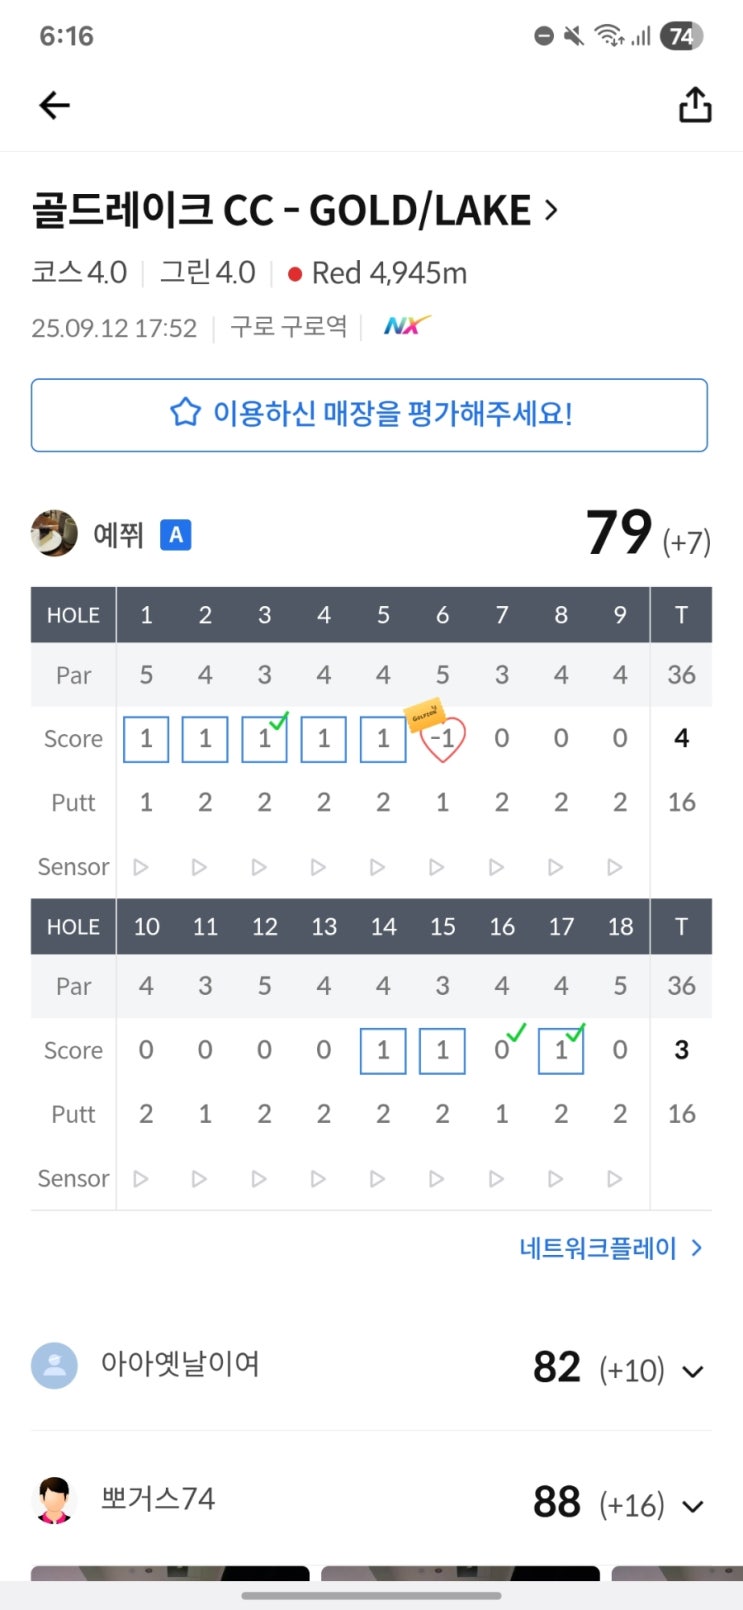
Task: Tap the checked score on hole 16
Action: click(x=502, y=1050)
